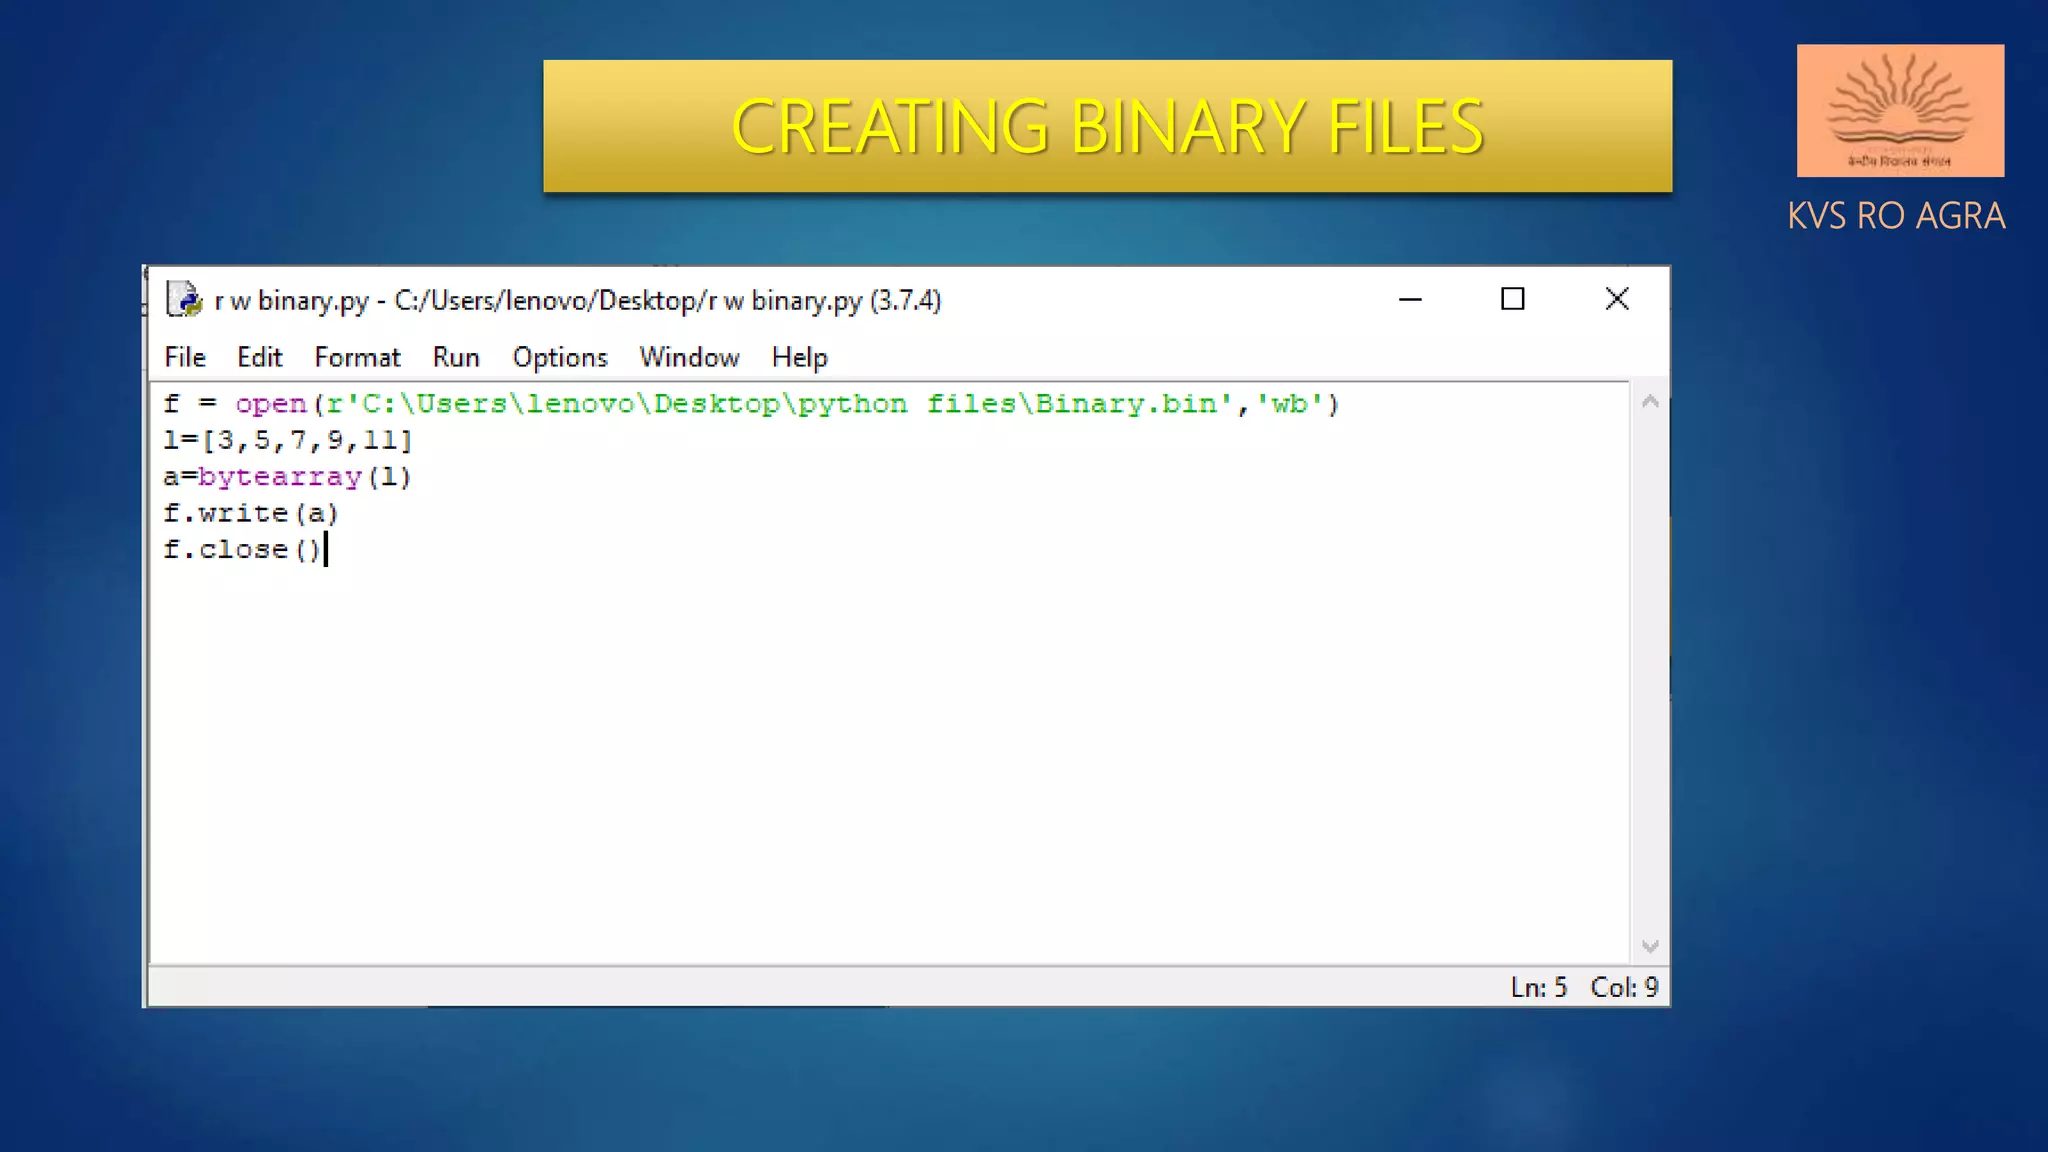
Task: Close the r w binary.py editor window
Action: click(x=1616, y=299)
